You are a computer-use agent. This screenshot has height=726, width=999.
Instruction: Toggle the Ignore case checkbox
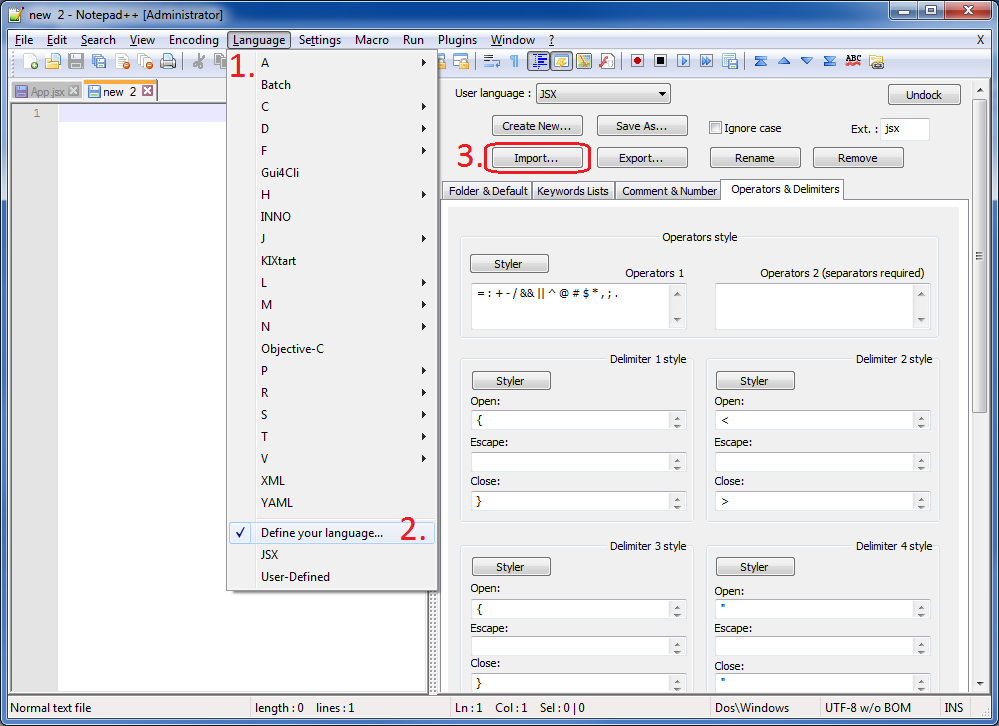715,127
